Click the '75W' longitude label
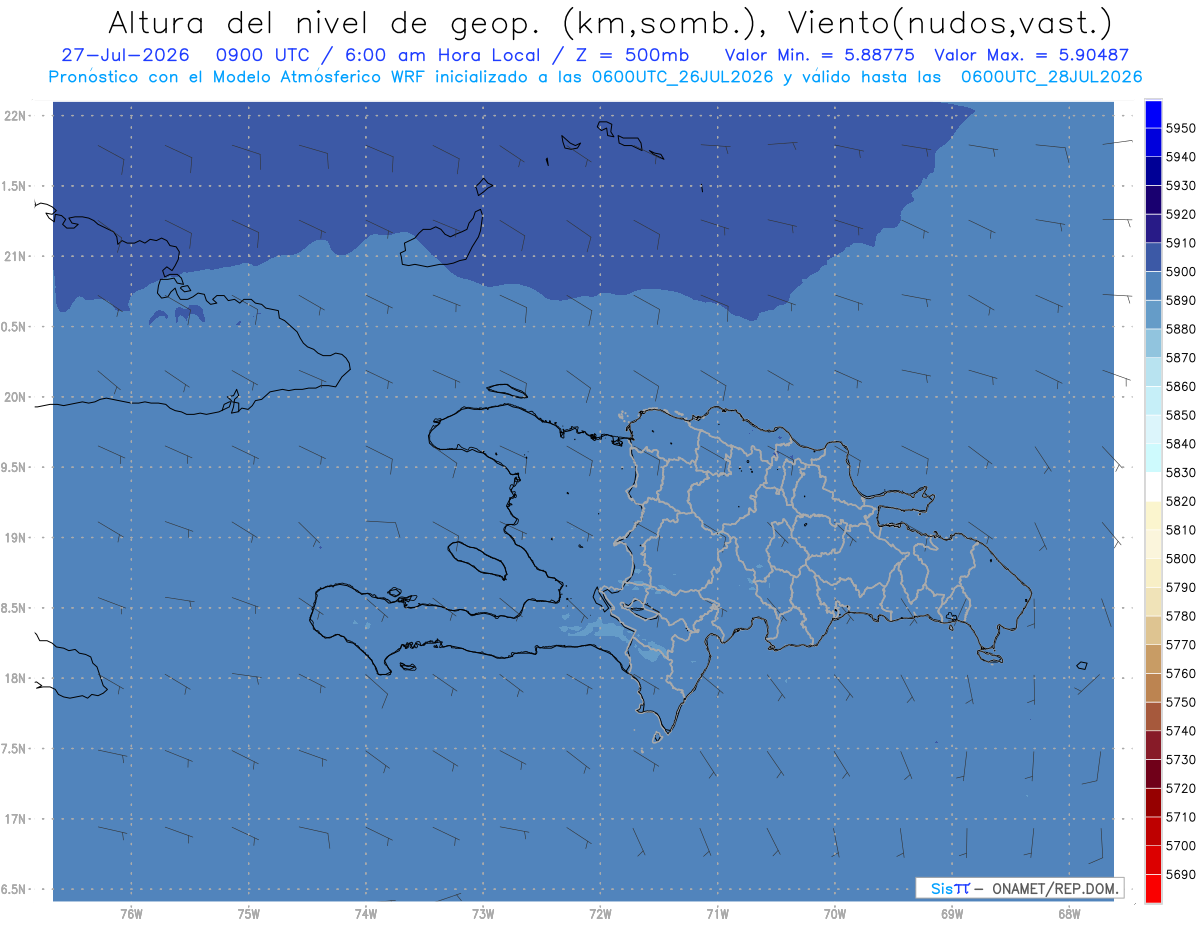Image resolution: width=1200 pixels, height=927 pixels. tap(249, 913)
